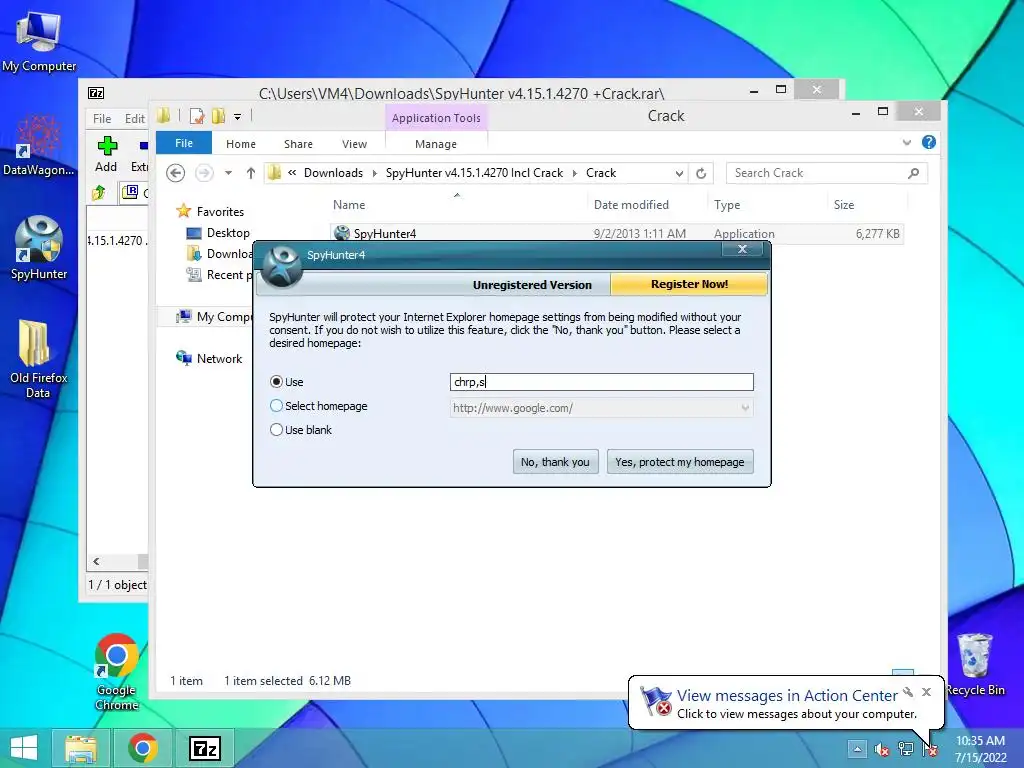Open Explorer help question mark
Image resolution: width=1024 pixels, height=768 pixels.
coord(929,142)
